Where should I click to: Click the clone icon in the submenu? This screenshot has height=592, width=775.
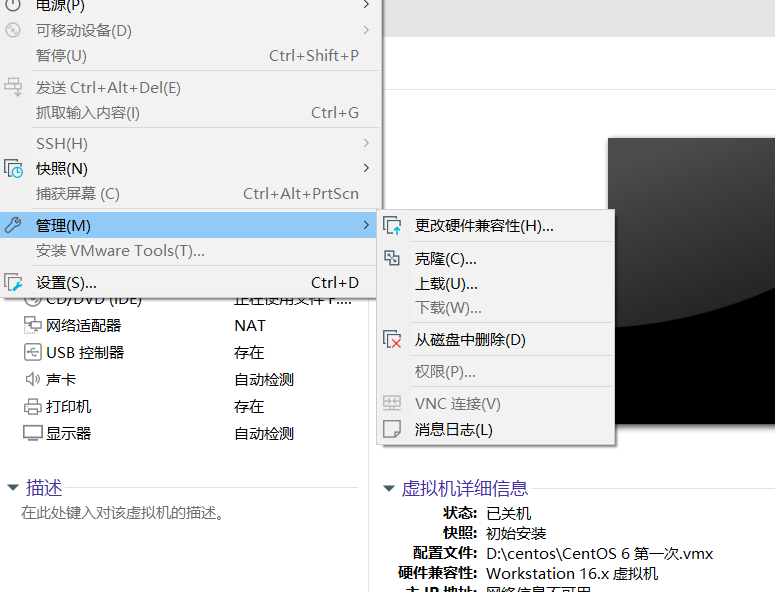[392, 258]
